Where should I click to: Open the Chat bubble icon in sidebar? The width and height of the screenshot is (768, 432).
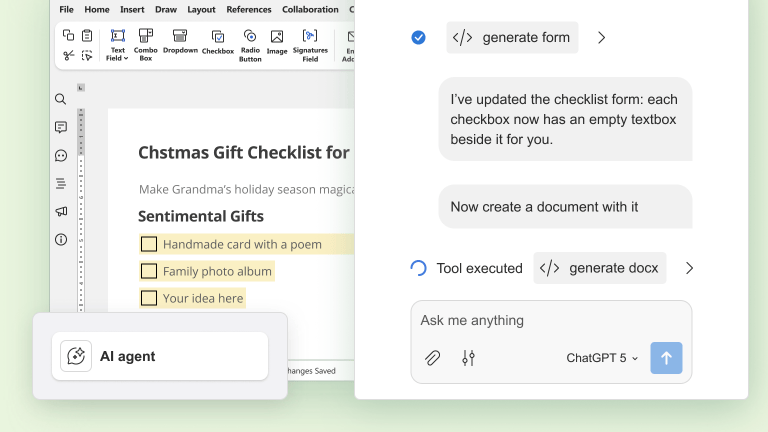(61, 156)
